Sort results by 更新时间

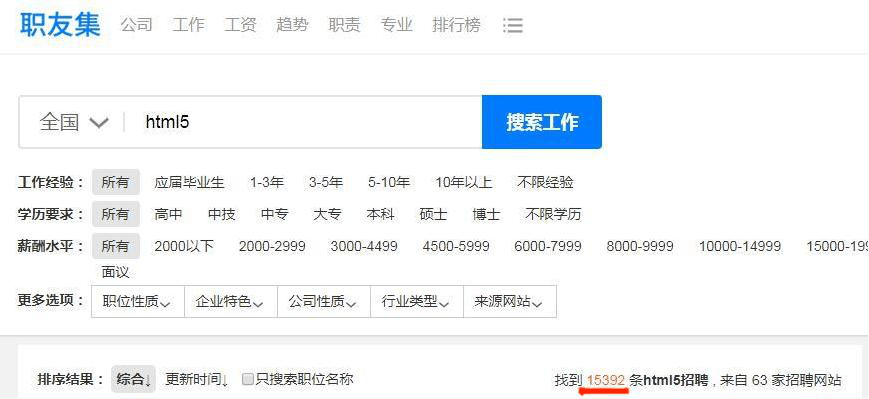click(x=197, y=380)
